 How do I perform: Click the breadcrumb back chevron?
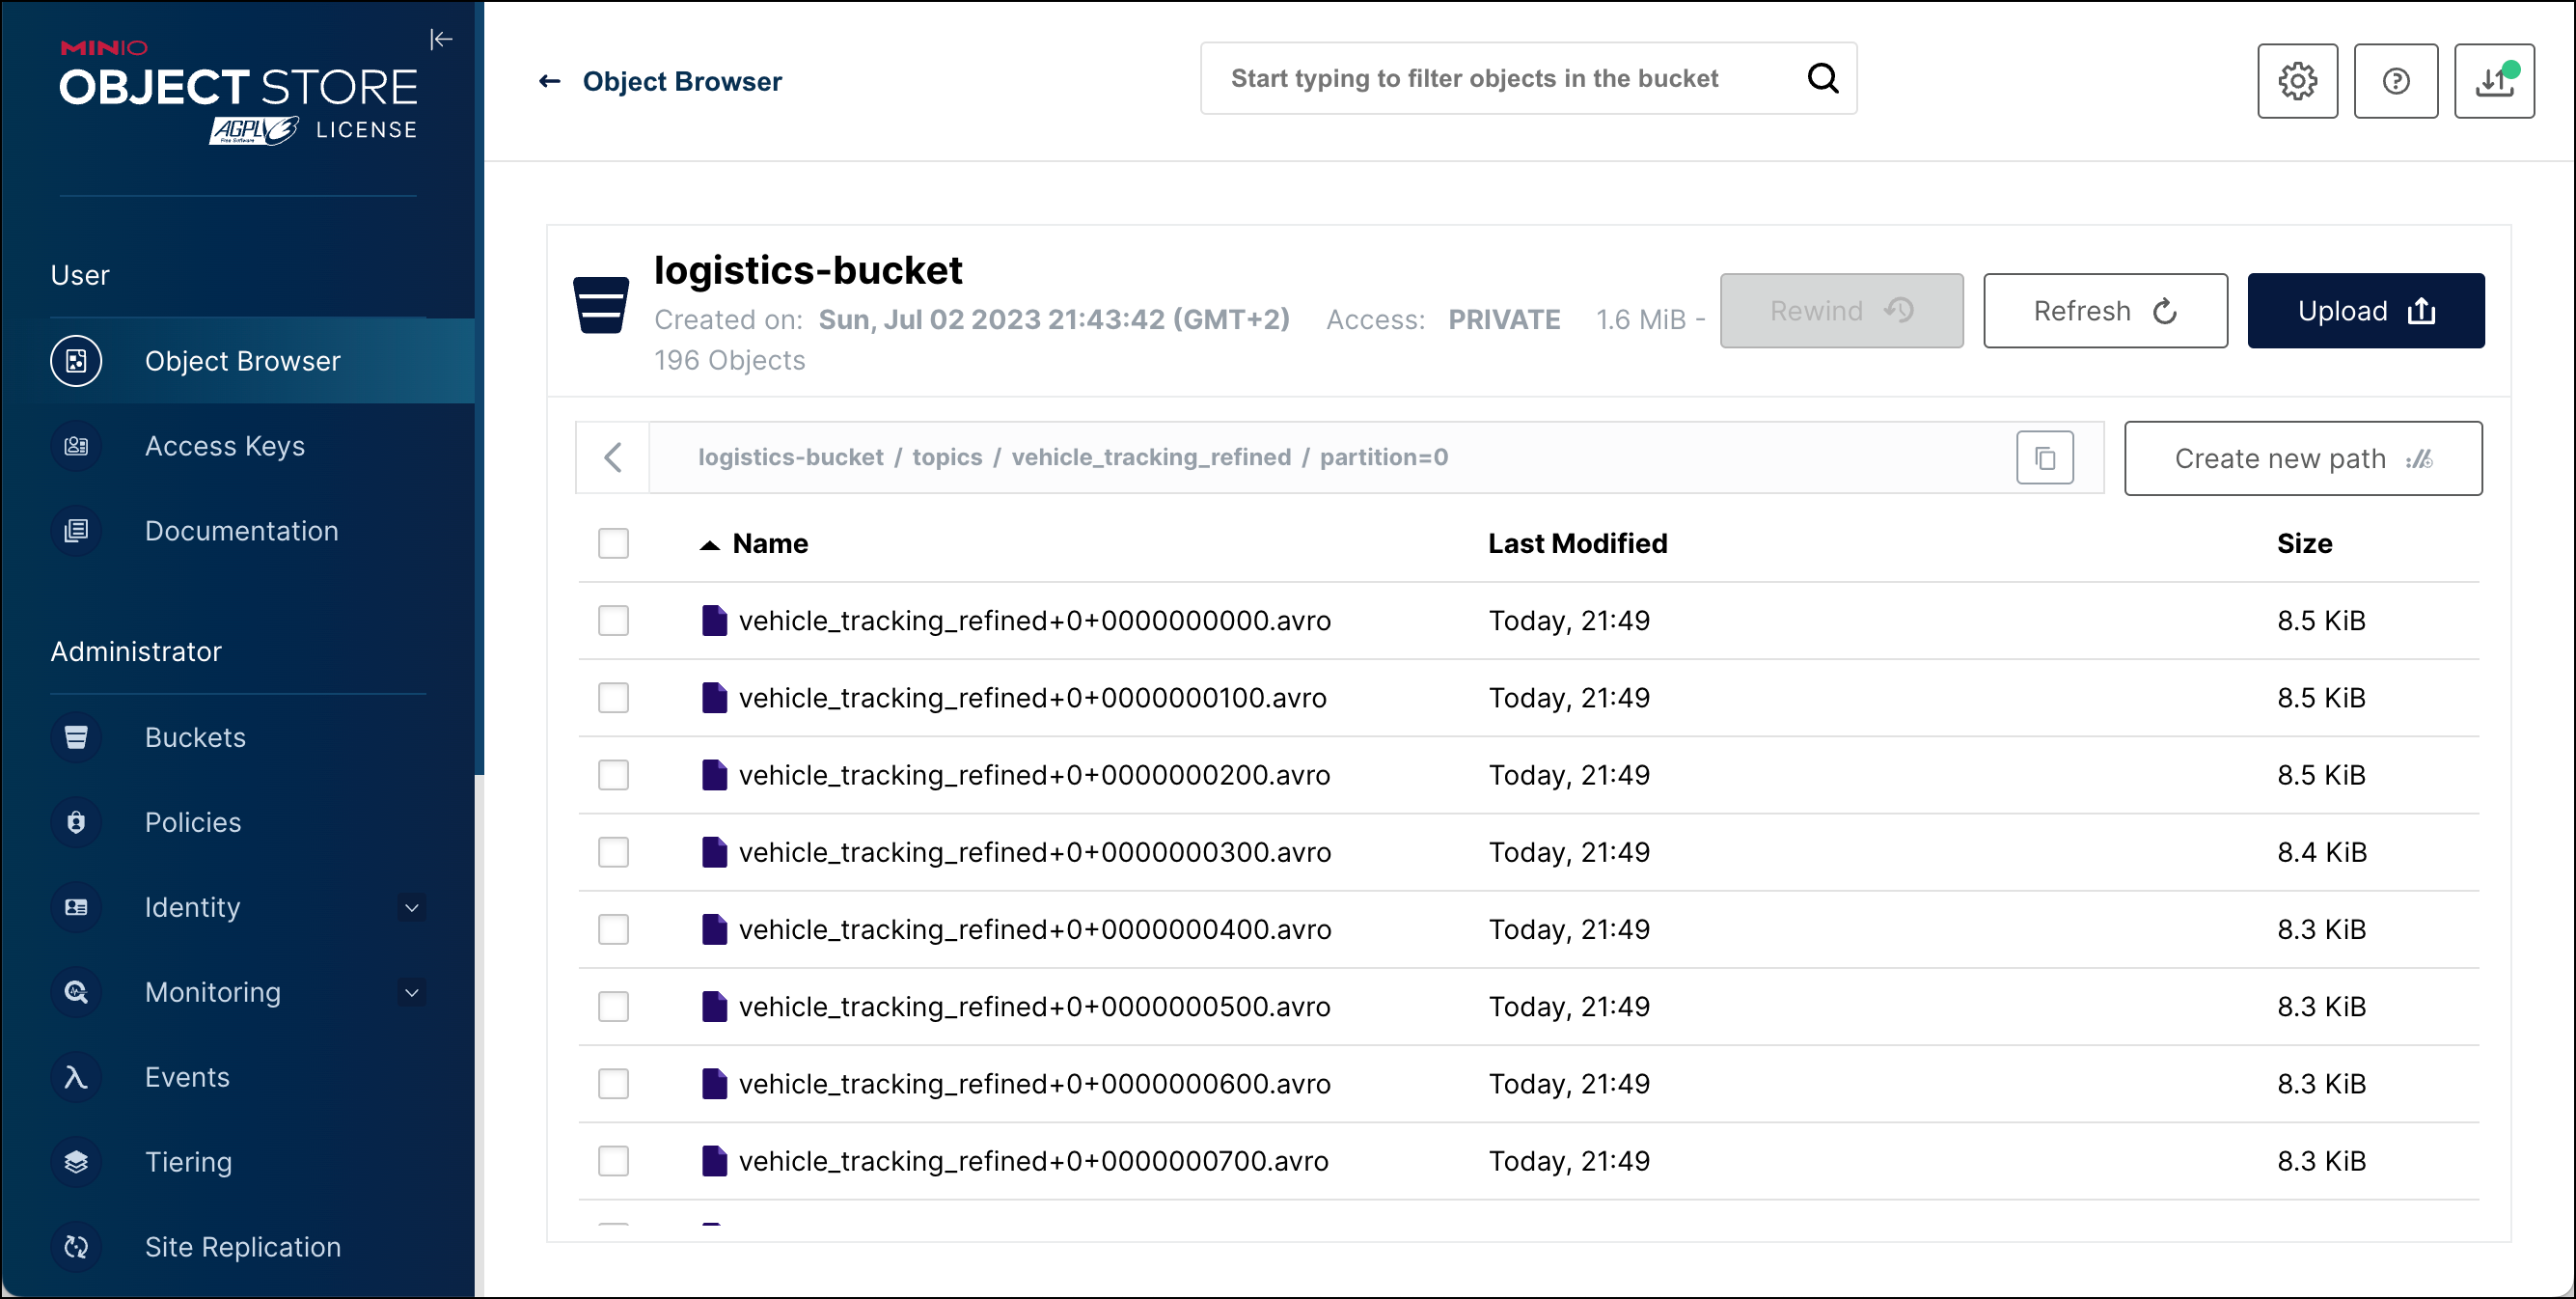coord(613,458)
